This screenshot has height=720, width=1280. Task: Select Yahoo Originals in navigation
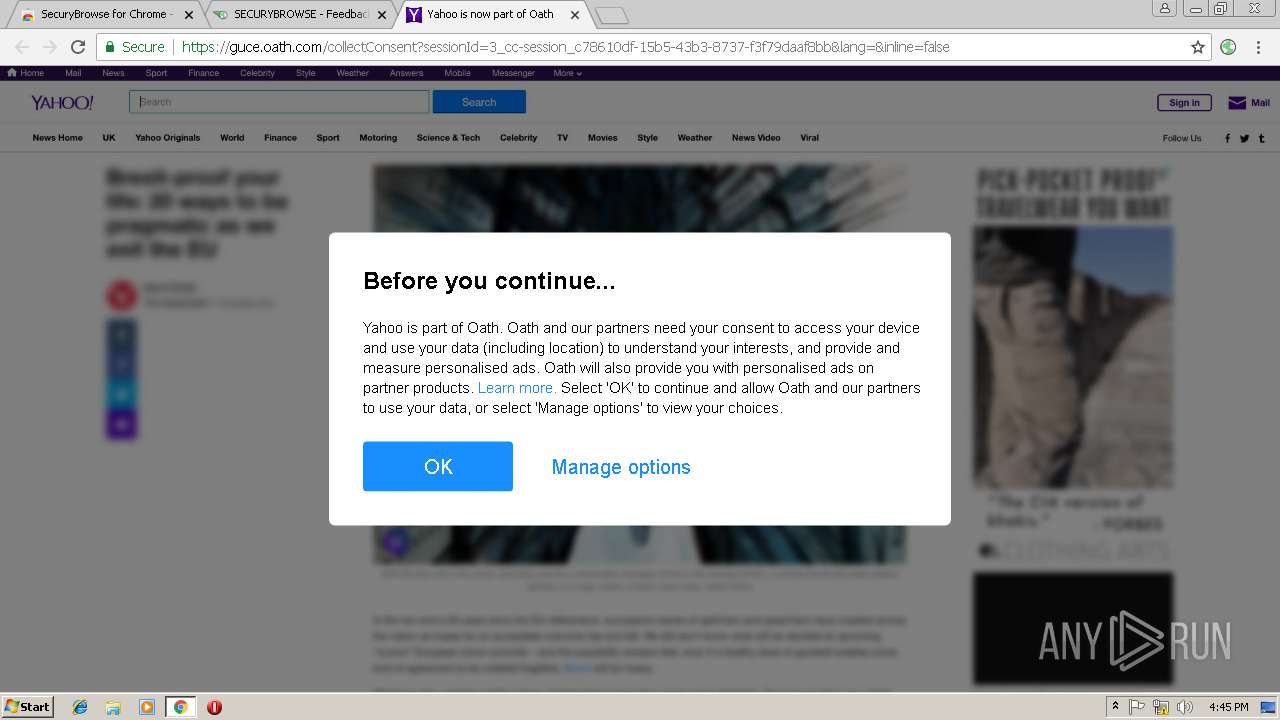167,138
